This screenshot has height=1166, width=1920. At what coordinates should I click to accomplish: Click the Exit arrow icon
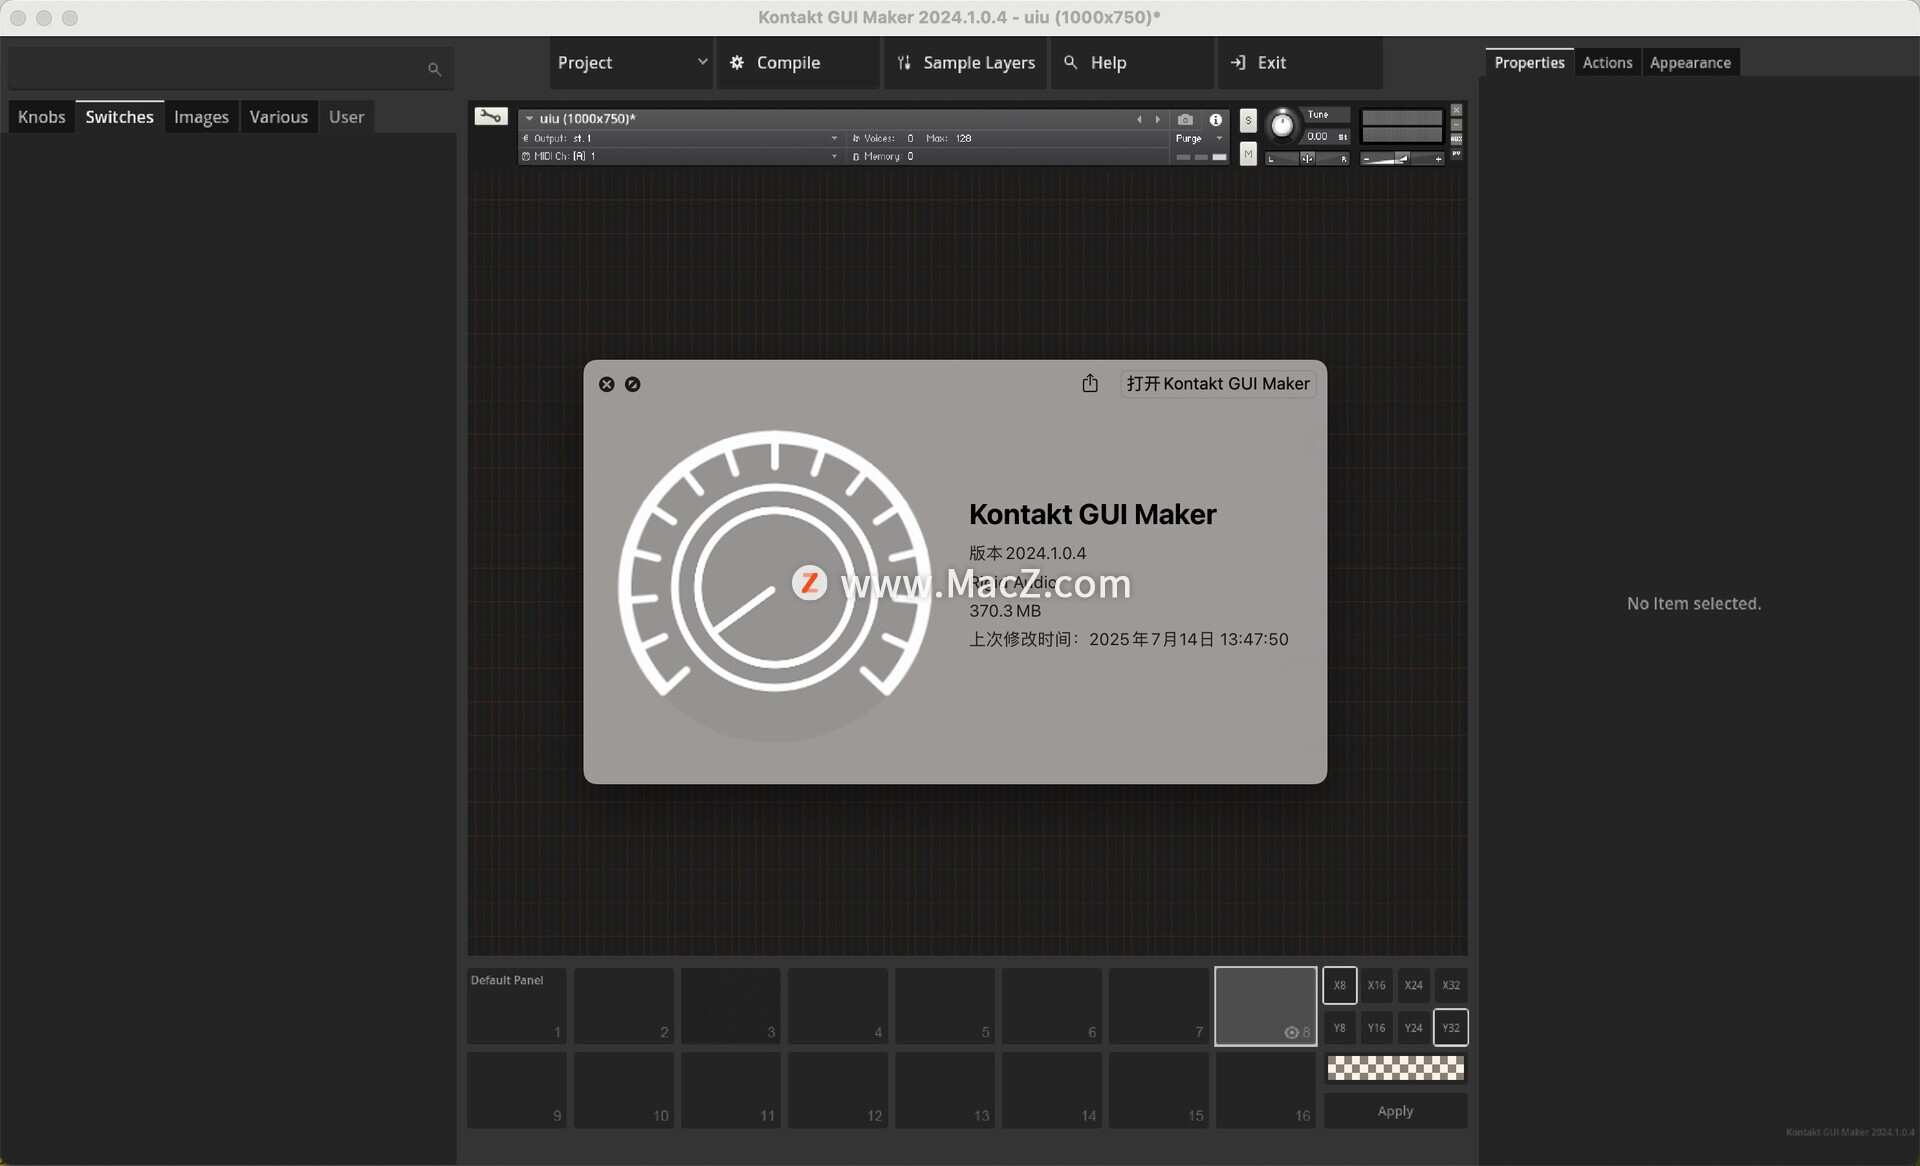click(x=1238, y=63)
